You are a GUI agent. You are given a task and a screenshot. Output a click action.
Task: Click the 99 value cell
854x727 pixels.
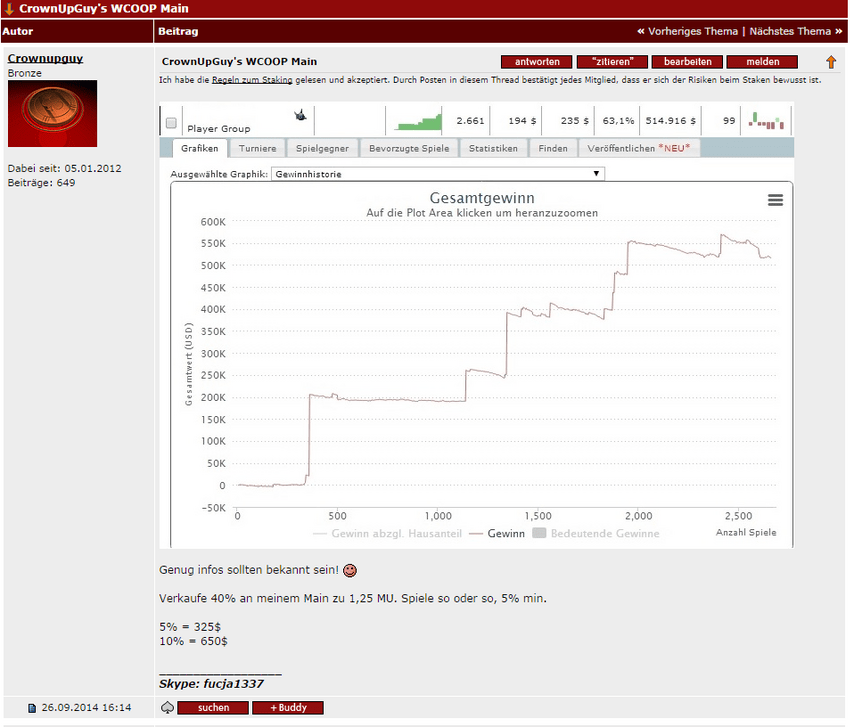click(729, 120)
